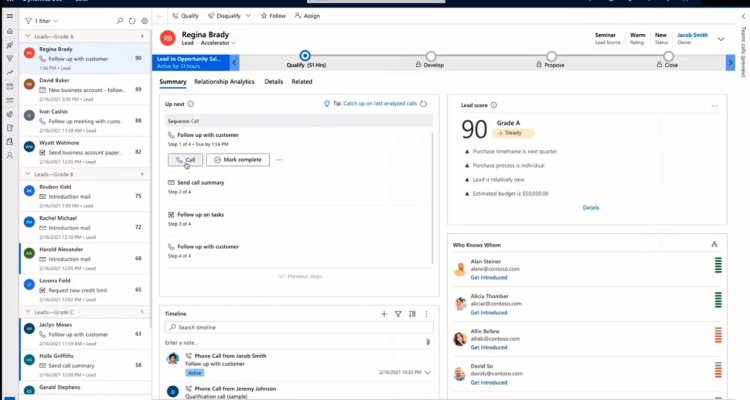Open Harold Alexander lead in work list
This screenshot has height=400, width=750.
click(85, 258)
